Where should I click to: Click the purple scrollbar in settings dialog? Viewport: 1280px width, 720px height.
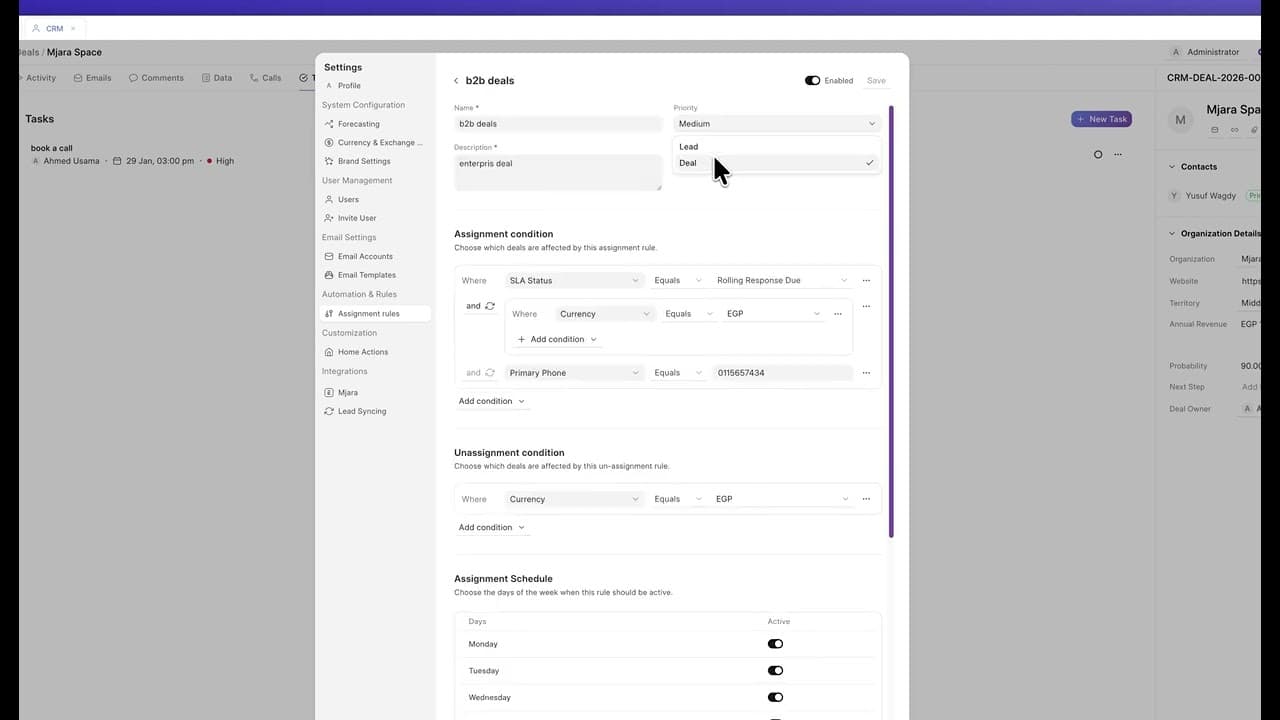(x=890, y=320)
